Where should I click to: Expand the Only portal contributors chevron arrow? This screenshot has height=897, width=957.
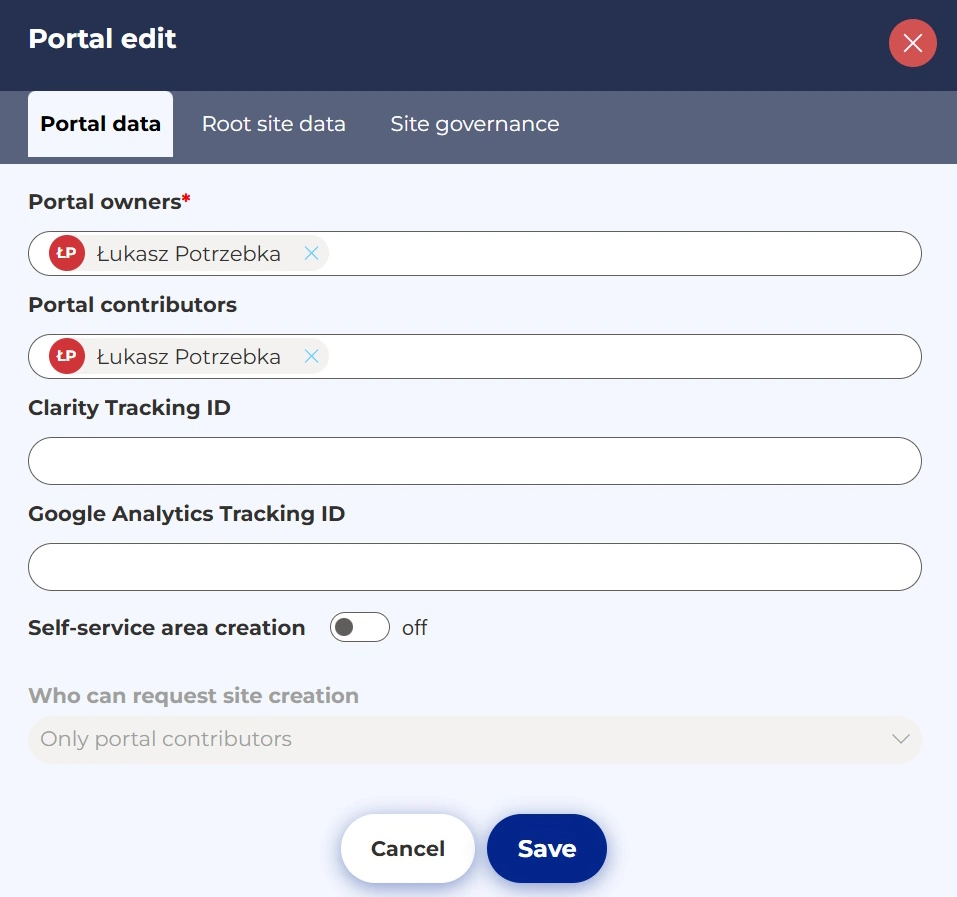coord(900,740)
